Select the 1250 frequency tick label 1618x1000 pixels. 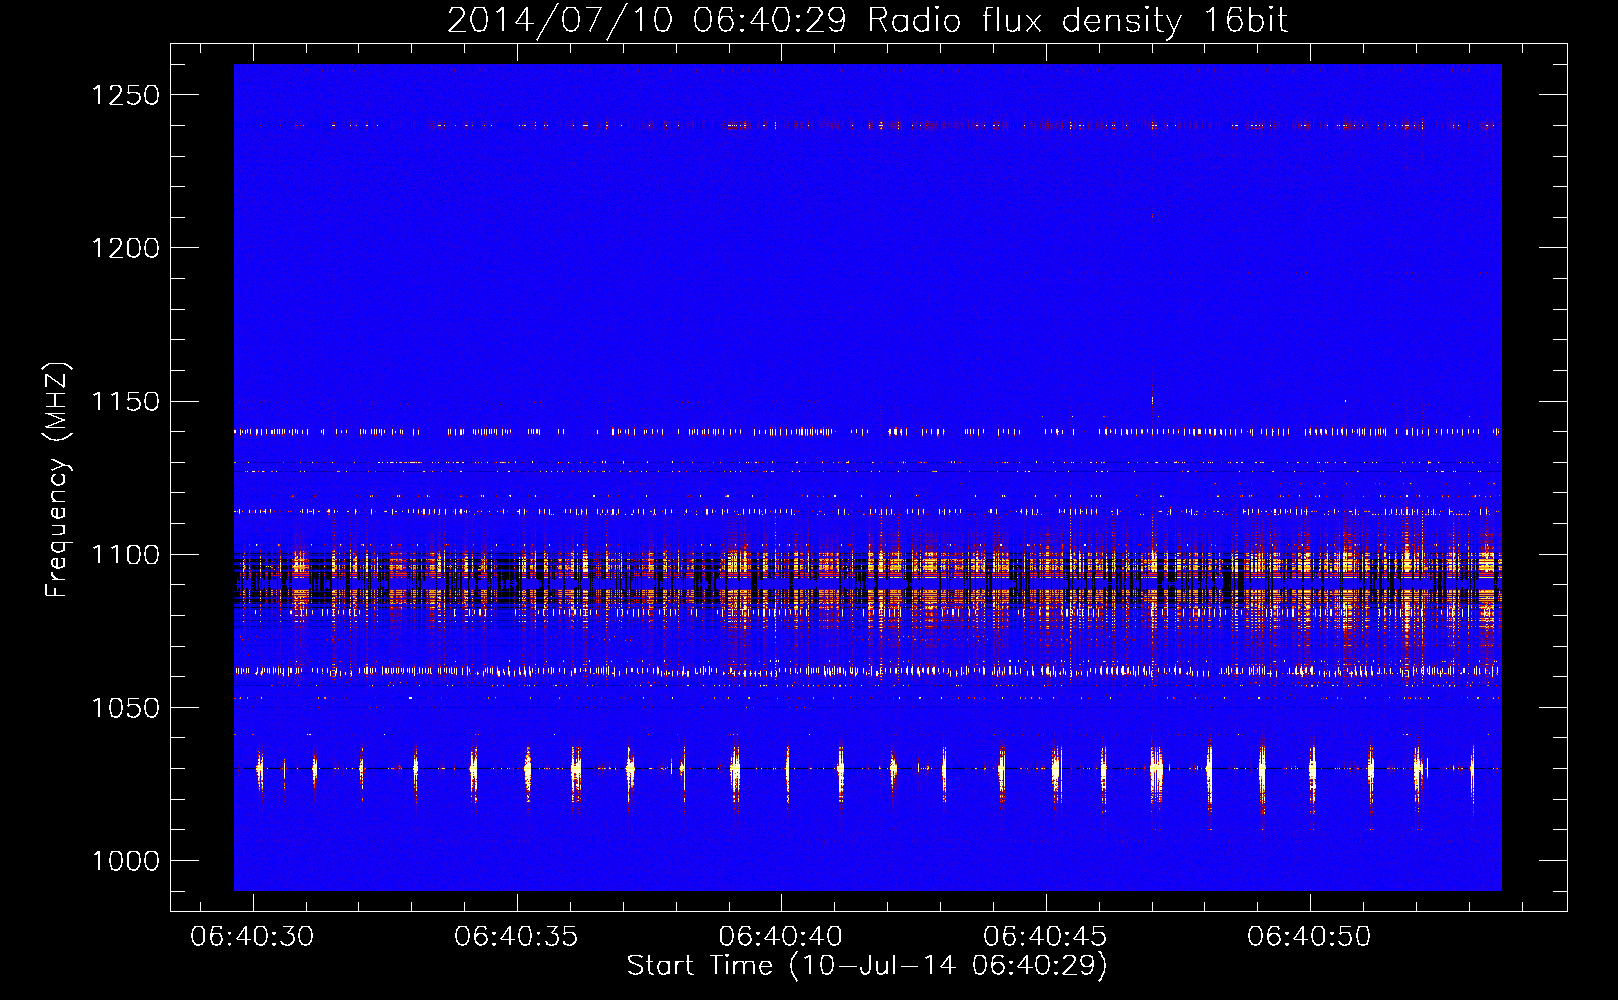tap(125, 95)
